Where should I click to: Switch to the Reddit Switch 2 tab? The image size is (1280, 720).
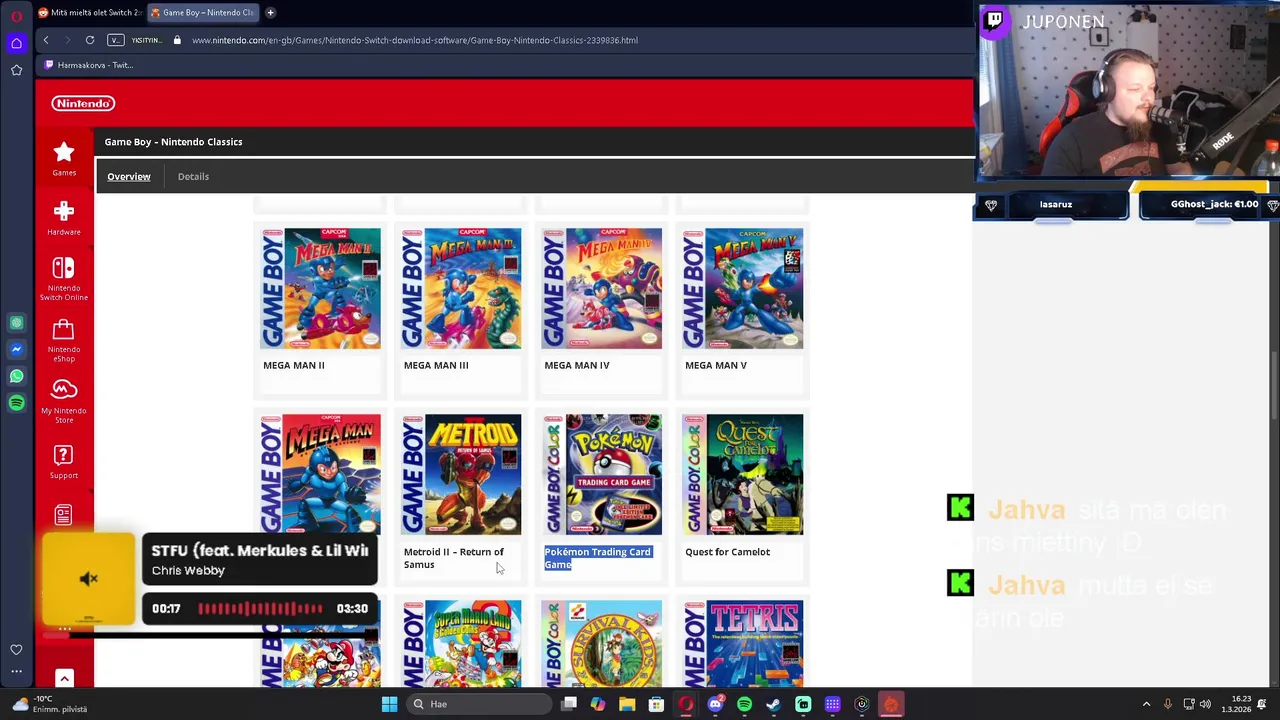coord(89,12)
